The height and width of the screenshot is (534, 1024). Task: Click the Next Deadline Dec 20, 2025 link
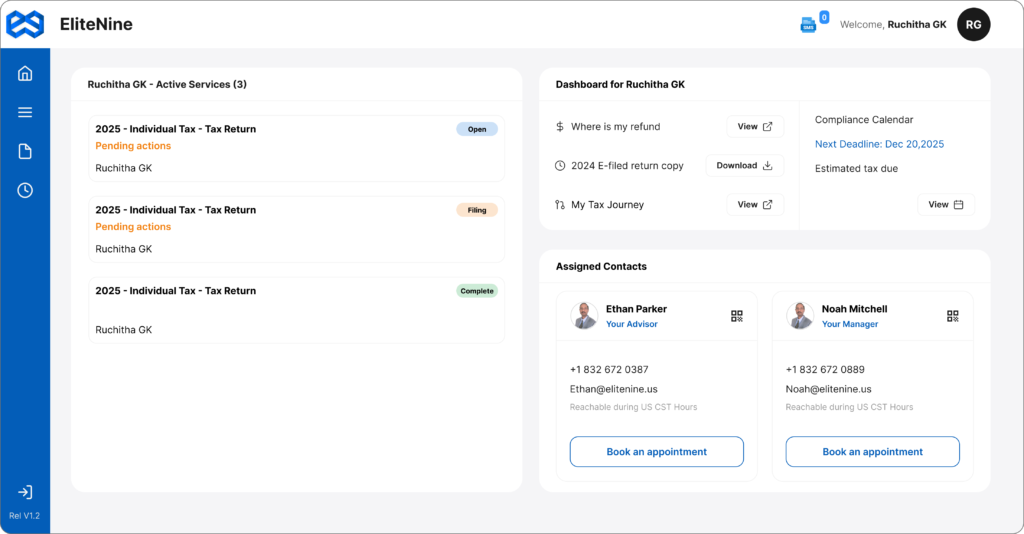pos(879,144)
